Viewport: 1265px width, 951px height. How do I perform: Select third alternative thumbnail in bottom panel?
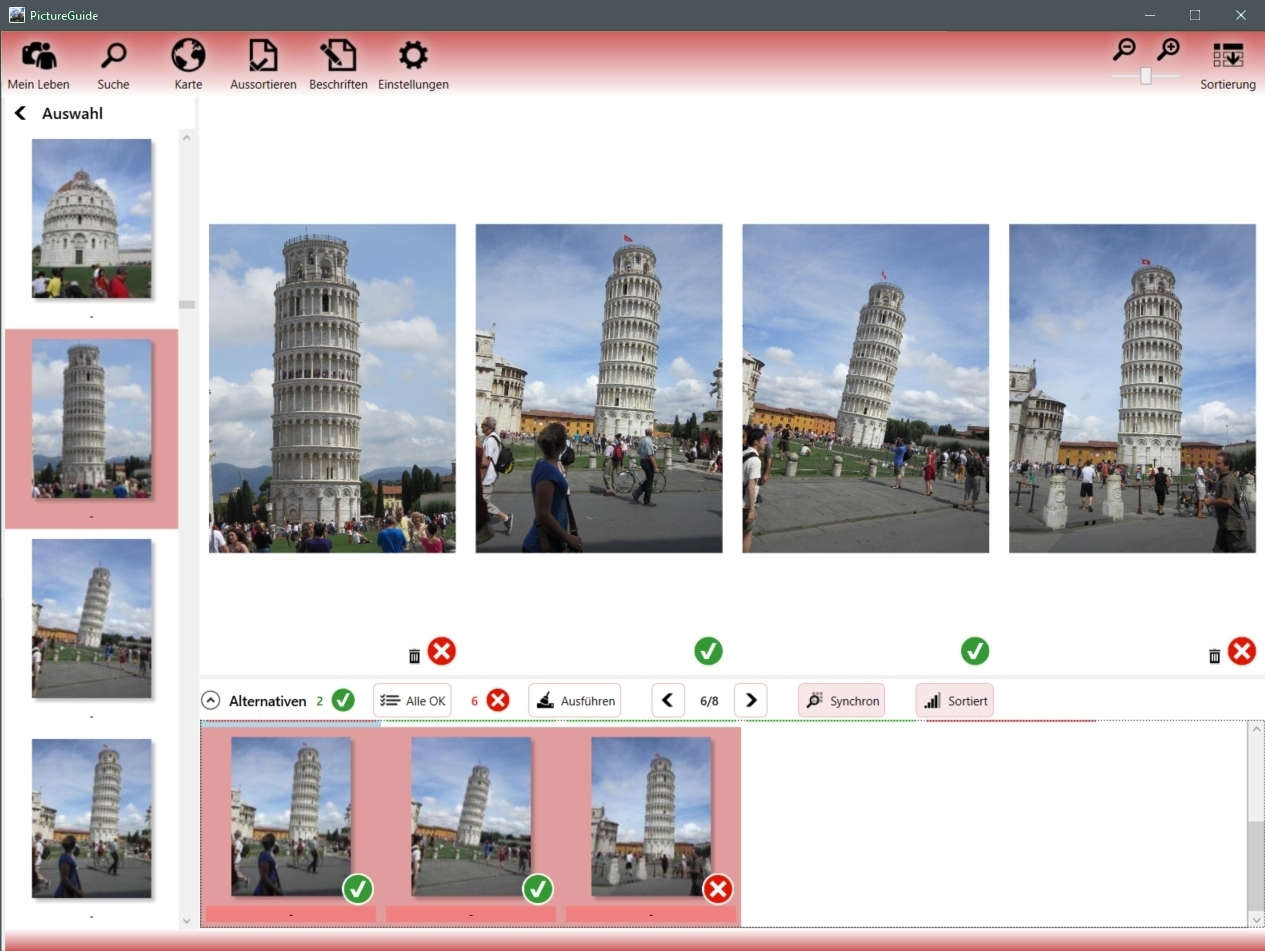pyautogui.click(x=651, y=816)
